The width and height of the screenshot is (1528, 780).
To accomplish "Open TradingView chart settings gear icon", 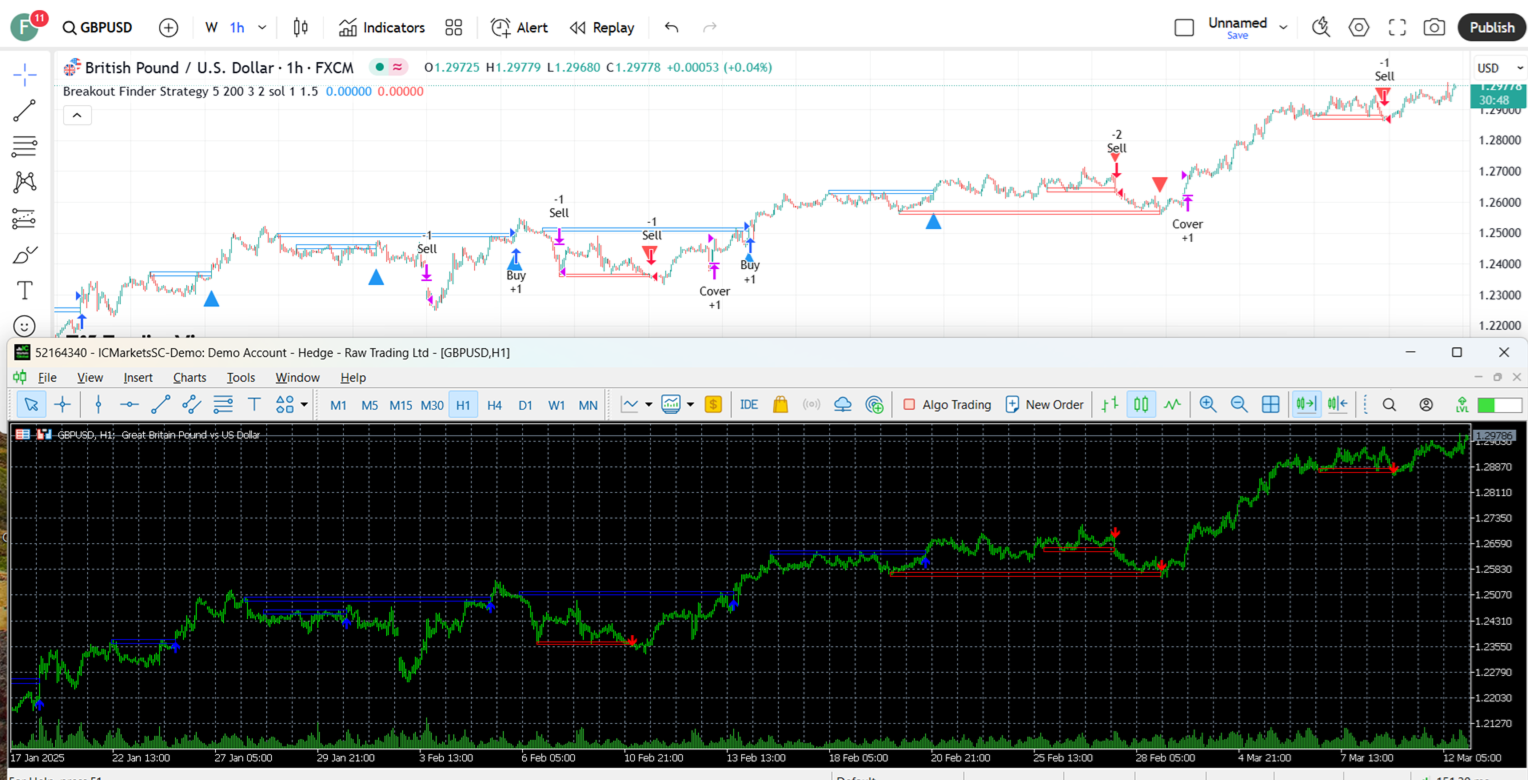I will pos(1359,27).
